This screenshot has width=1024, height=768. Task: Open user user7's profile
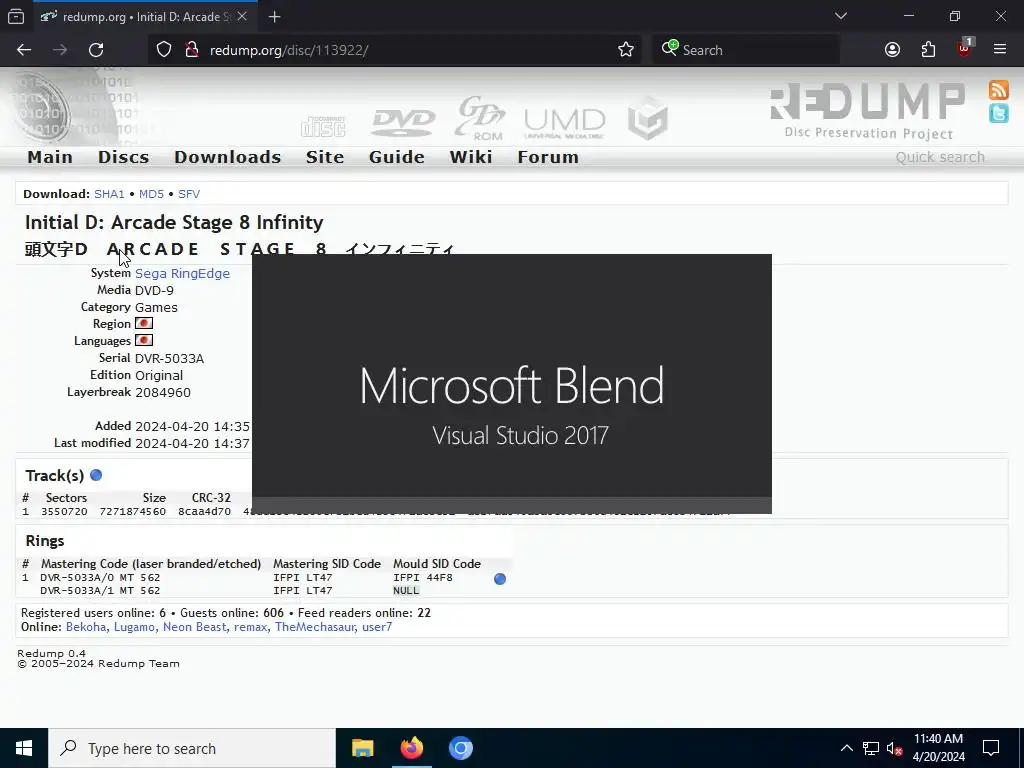point(377,627)
